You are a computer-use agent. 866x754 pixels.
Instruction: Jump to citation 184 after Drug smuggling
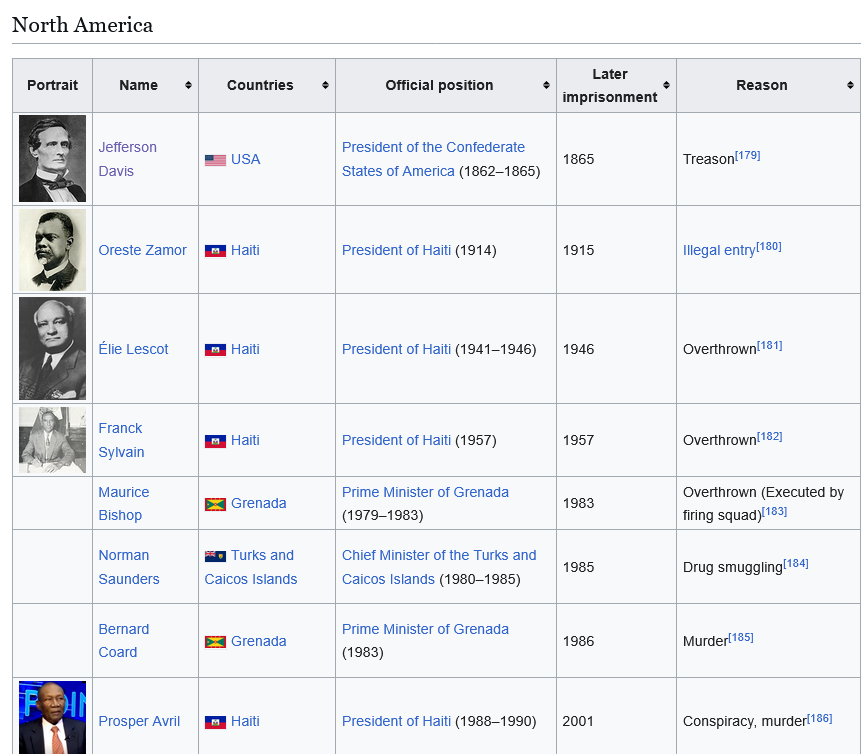point(796,563)
